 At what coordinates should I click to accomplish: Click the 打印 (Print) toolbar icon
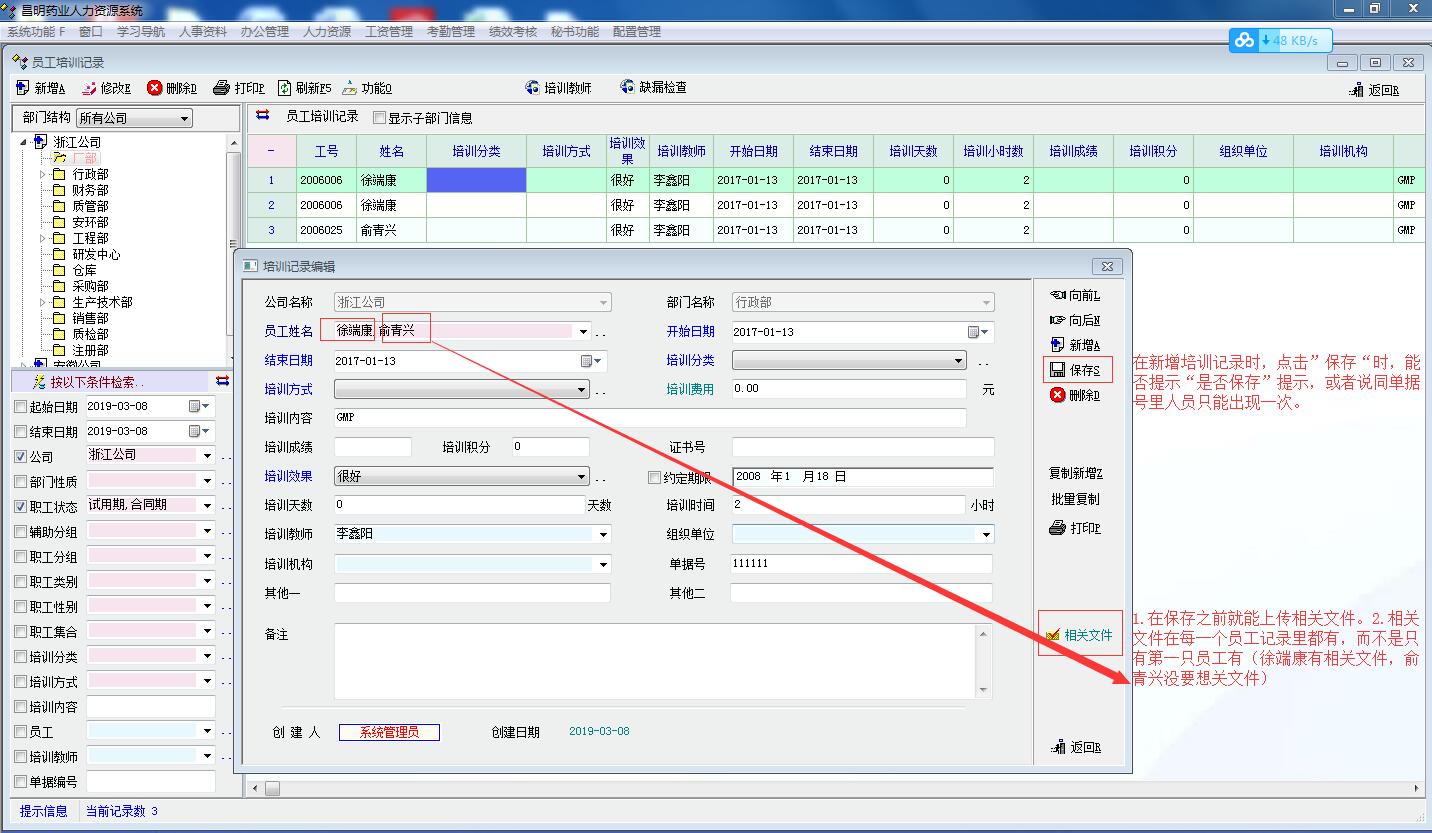(222, 88)
